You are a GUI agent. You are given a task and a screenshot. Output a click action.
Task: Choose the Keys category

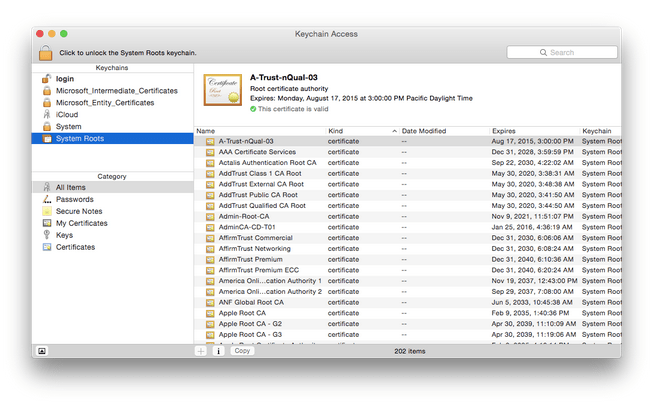pyautogui.click(x=113, y=235)
